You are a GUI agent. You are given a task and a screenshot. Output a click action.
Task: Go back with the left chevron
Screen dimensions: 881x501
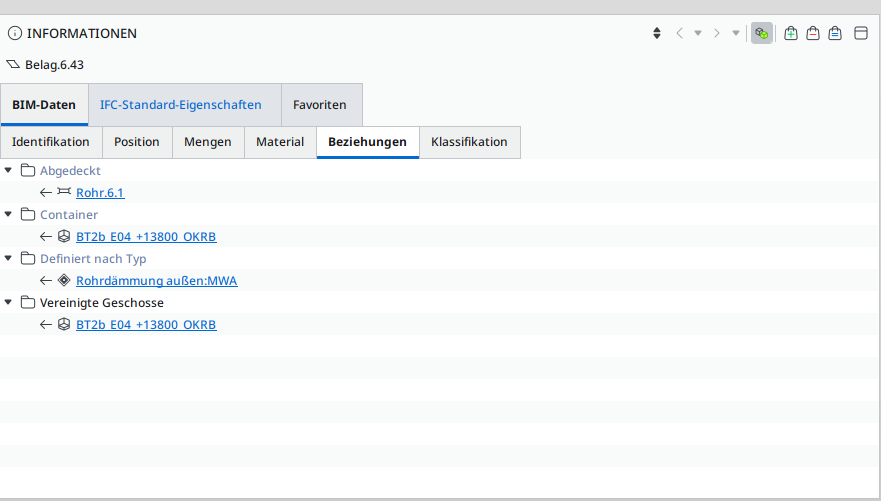[x=679, y=33]
